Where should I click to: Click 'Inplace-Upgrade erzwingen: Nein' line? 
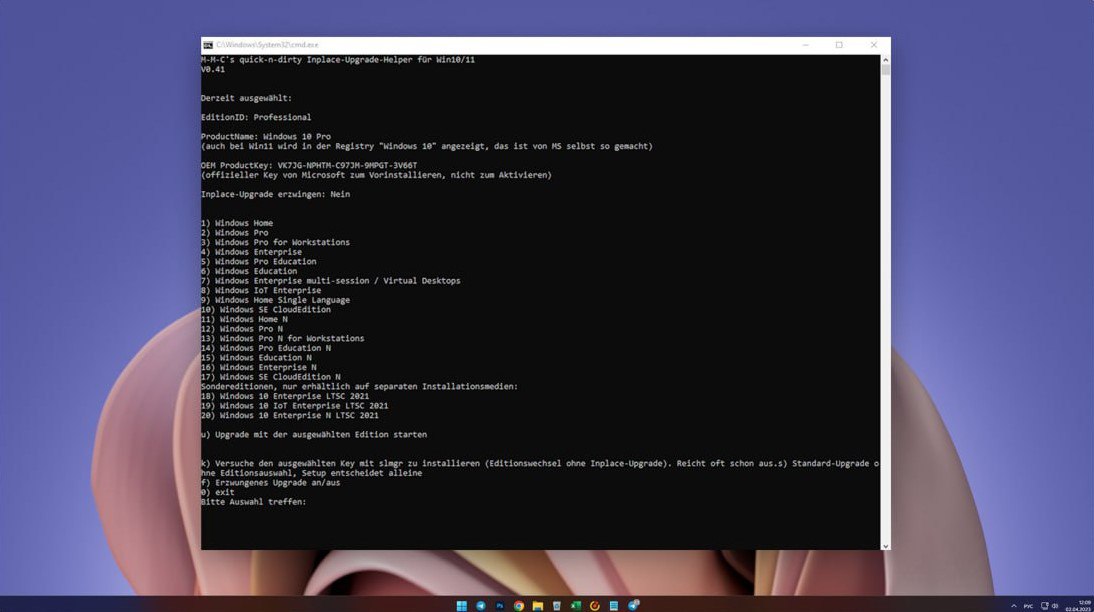[x=276, y=194]
